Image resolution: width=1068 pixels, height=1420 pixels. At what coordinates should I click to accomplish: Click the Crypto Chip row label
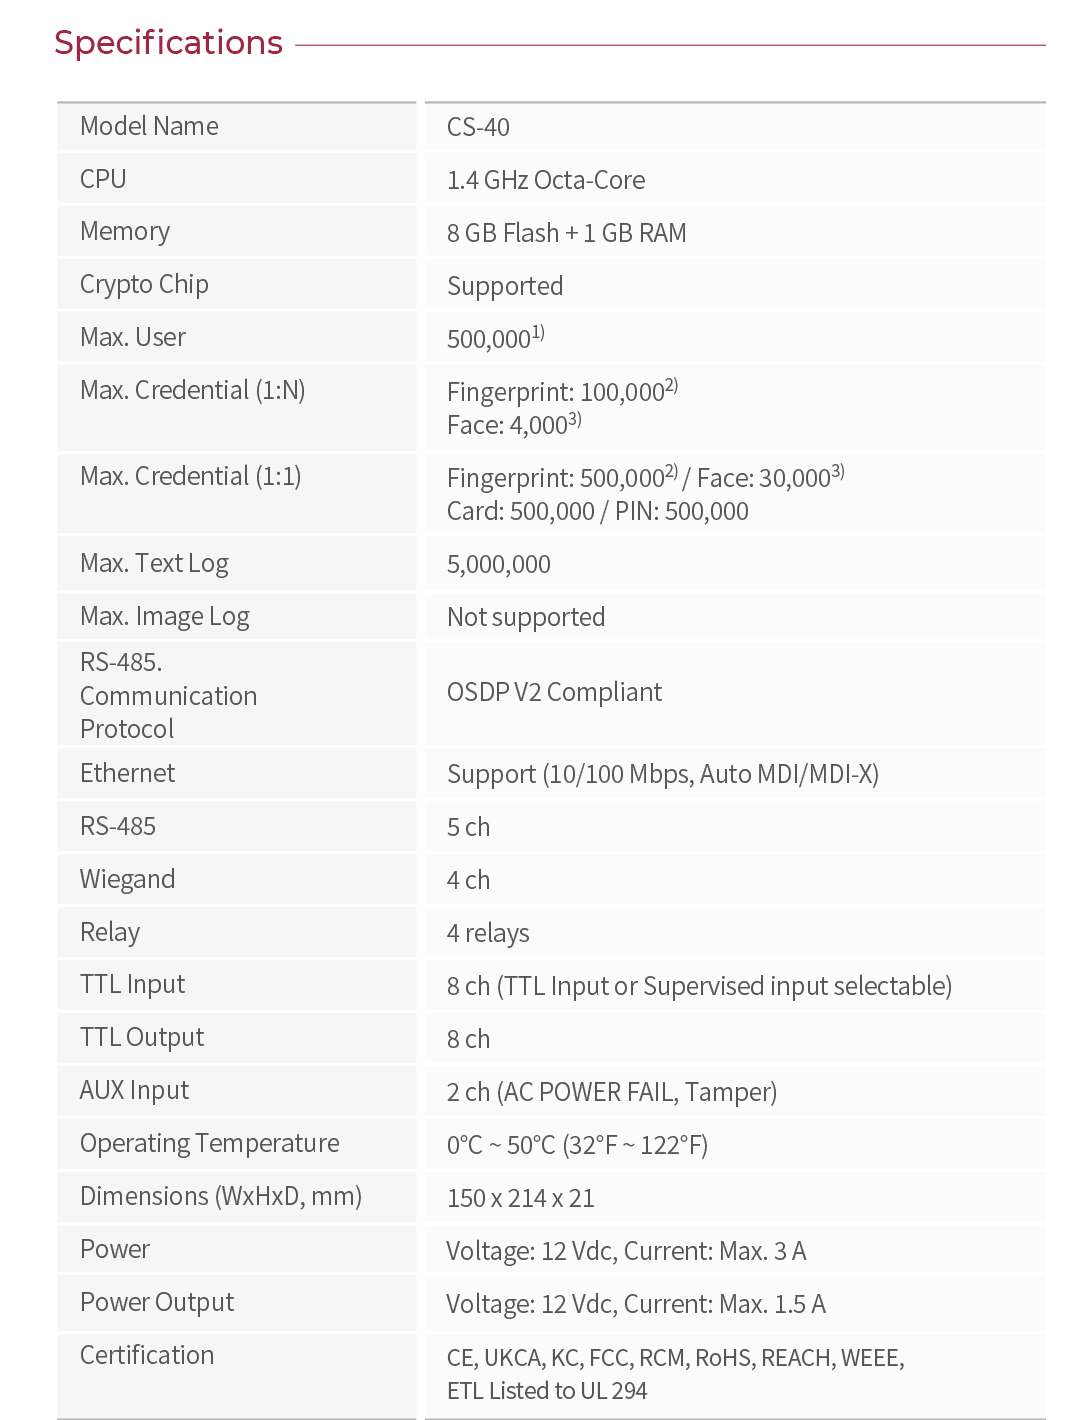click(x=144, y=284)
